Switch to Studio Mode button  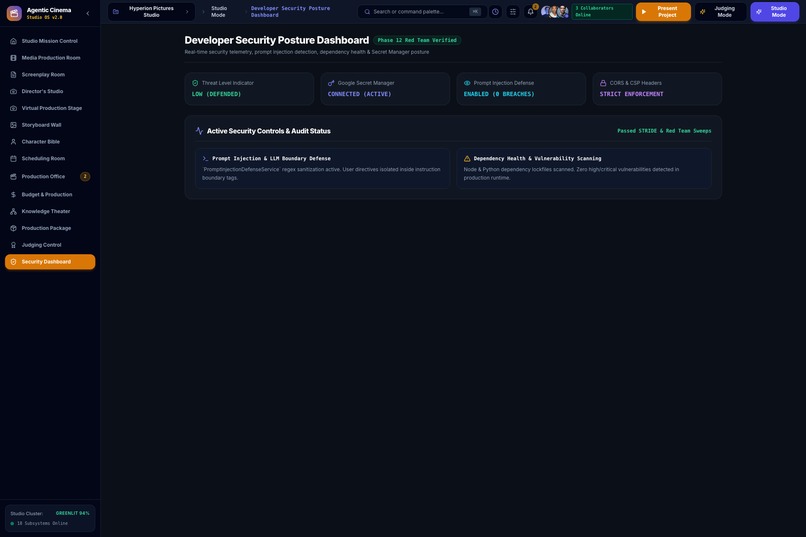[x=774, y=12]
